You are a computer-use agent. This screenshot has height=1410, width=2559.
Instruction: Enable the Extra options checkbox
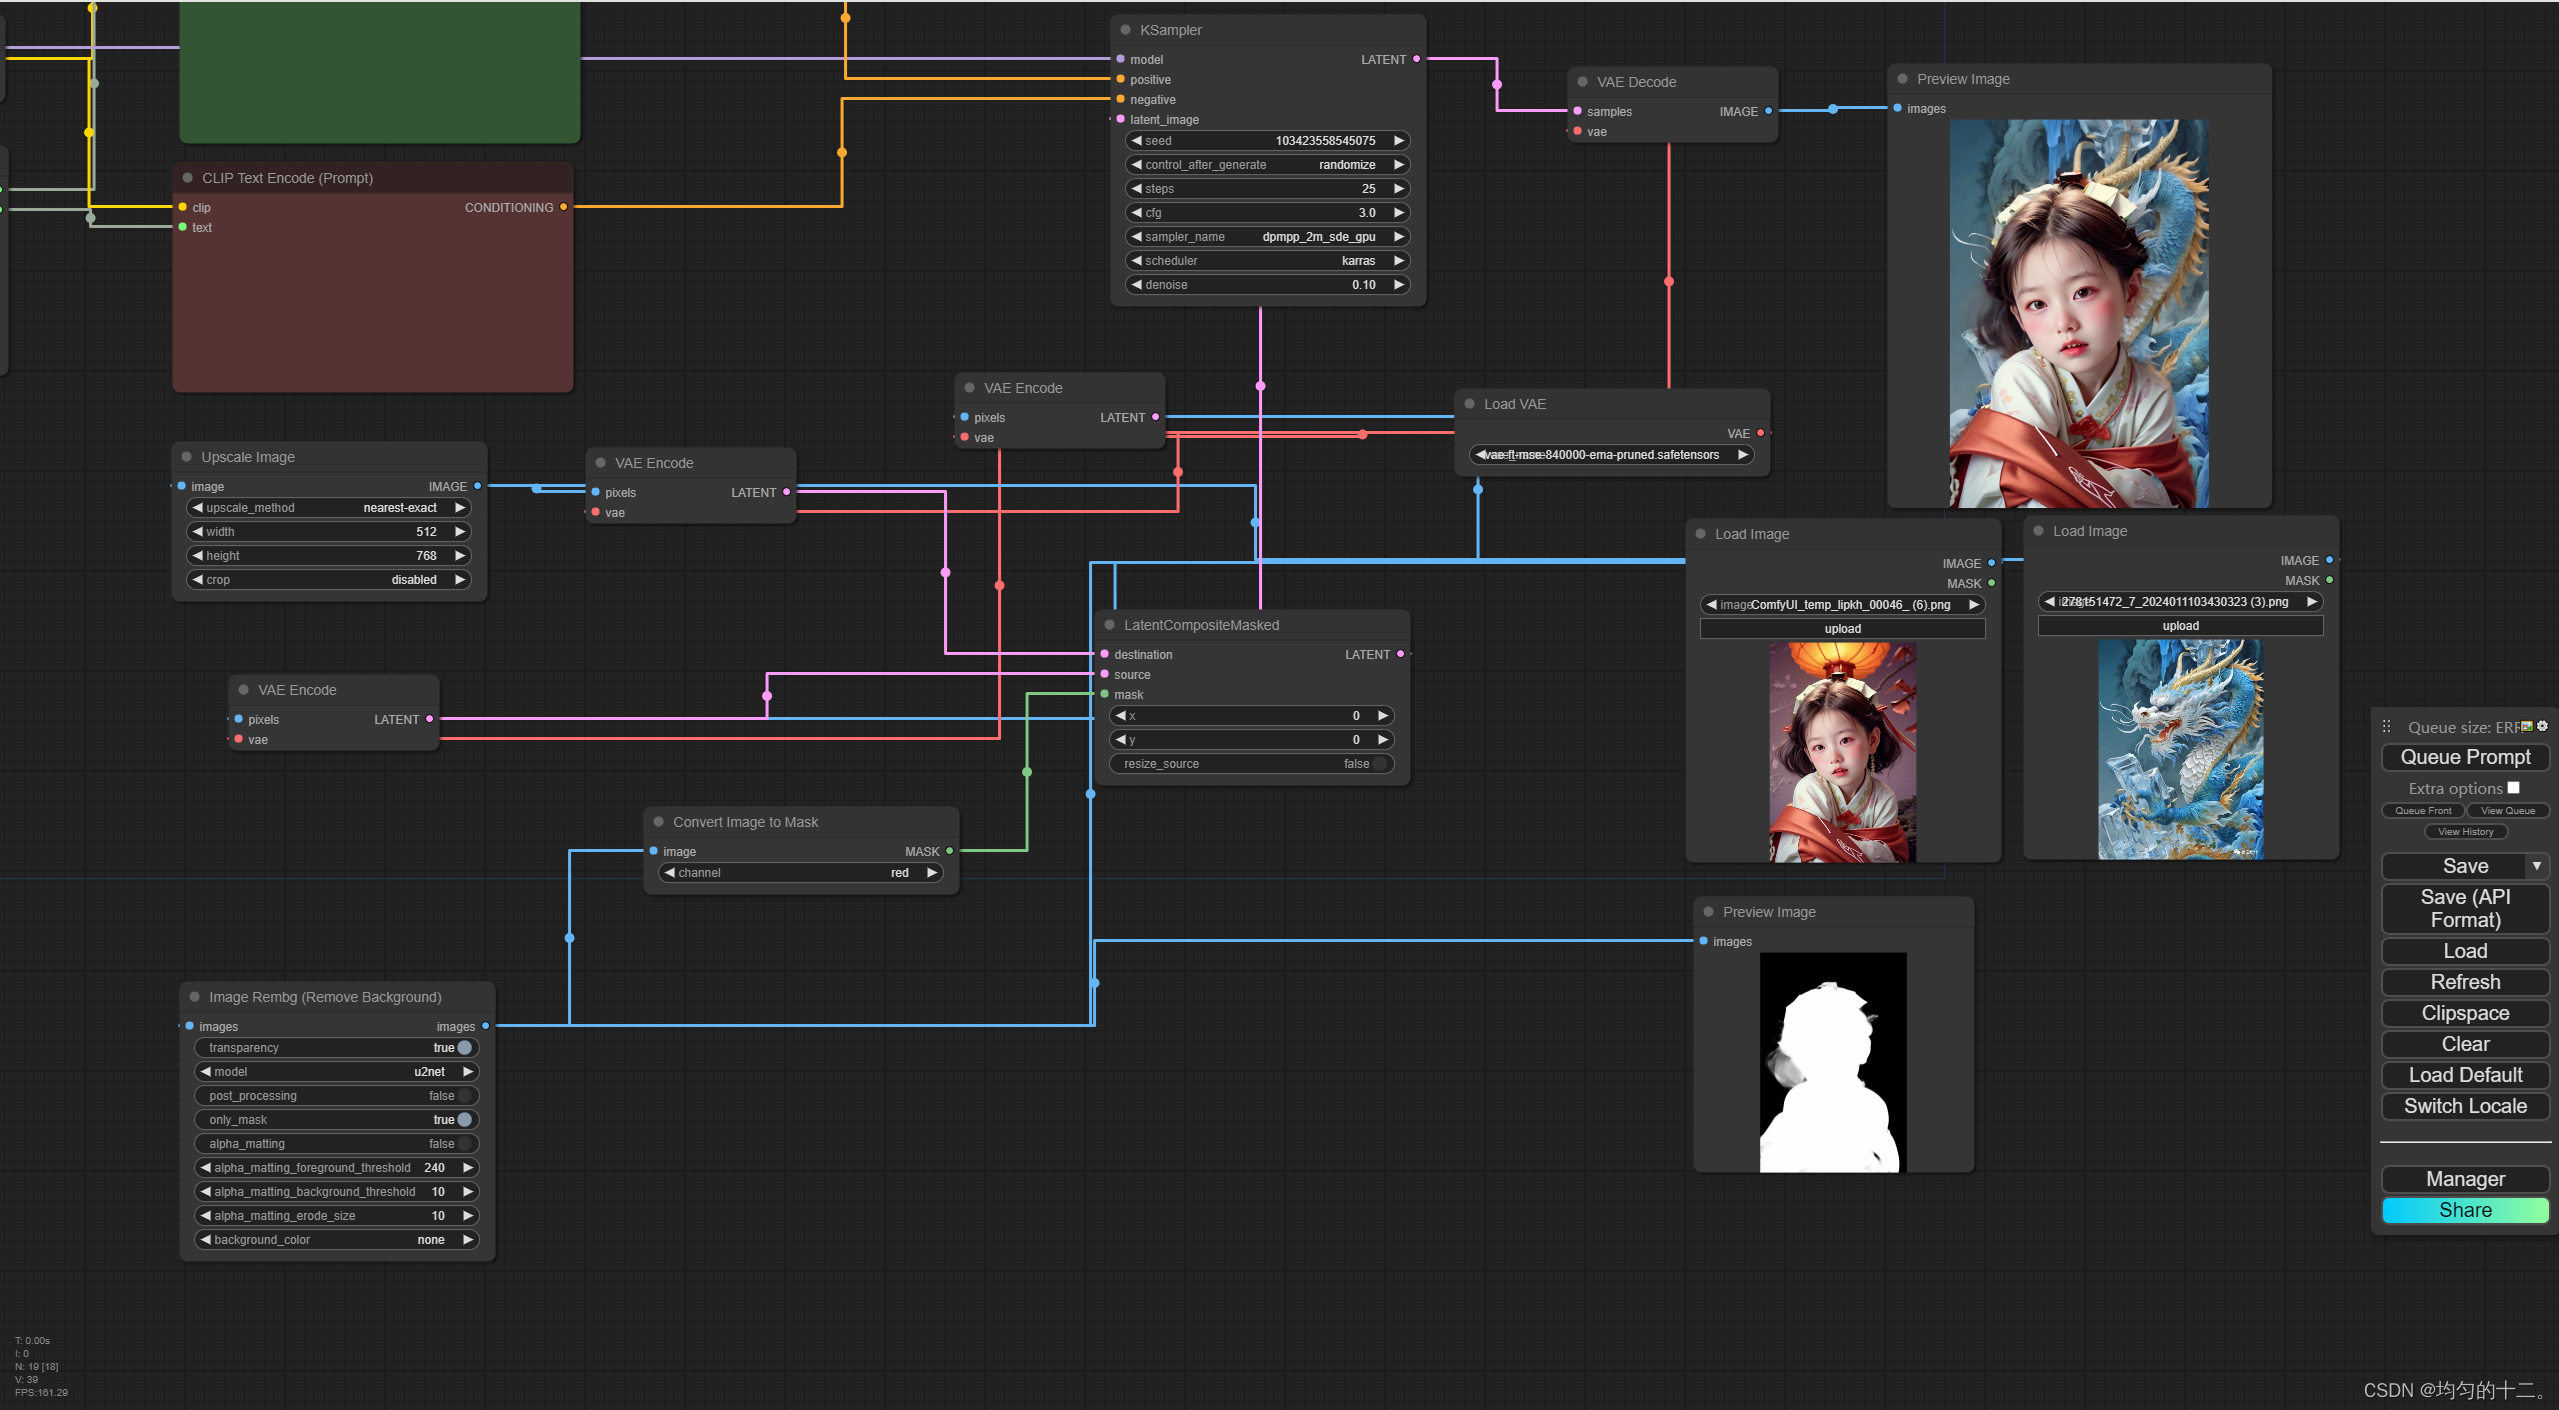(x=2513, y=788)
